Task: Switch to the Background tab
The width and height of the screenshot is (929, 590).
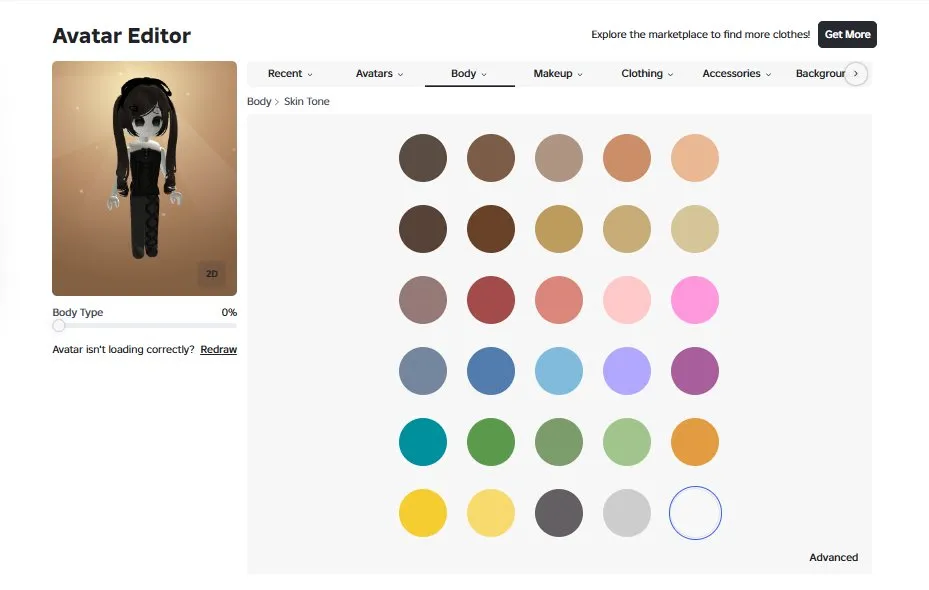Action: click(820, 73)
